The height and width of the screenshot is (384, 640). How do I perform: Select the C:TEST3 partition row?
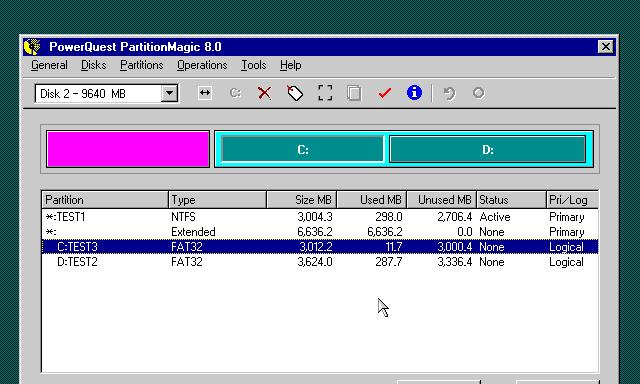(x=320, y=247)
